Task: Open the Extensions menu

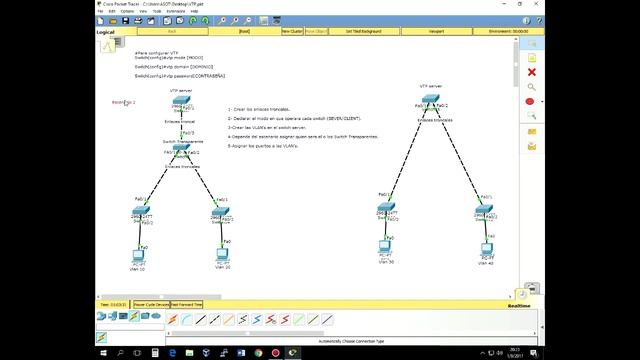Action: (x=176, y=11)
